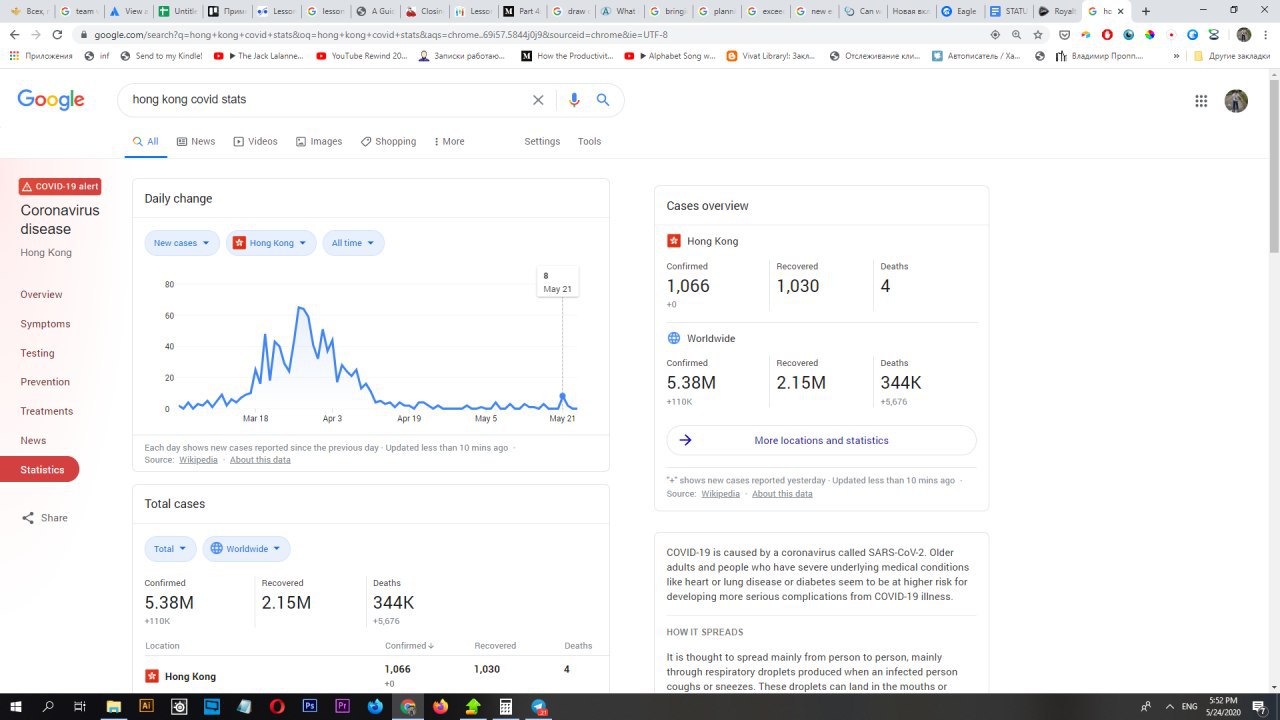The width and height of the screenshot is (1280, 720).
Task: Click the Hong Kong row in table
Action: (x=369, y=676)
